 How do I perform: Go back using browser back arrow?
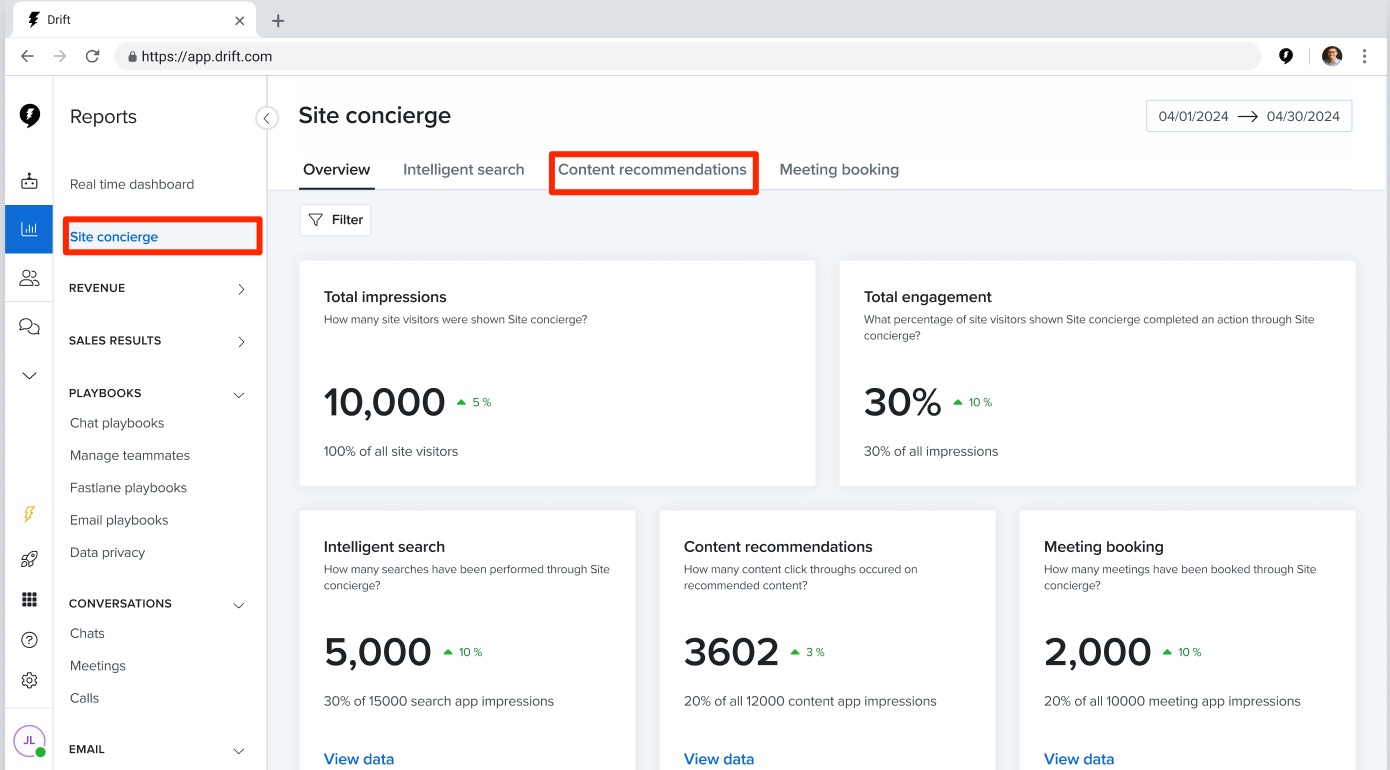click(x=27, y=57)
